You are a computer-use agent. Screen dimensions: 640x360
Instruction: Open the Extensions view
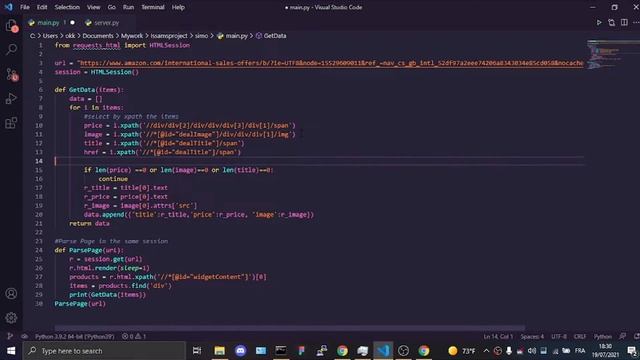11,122
